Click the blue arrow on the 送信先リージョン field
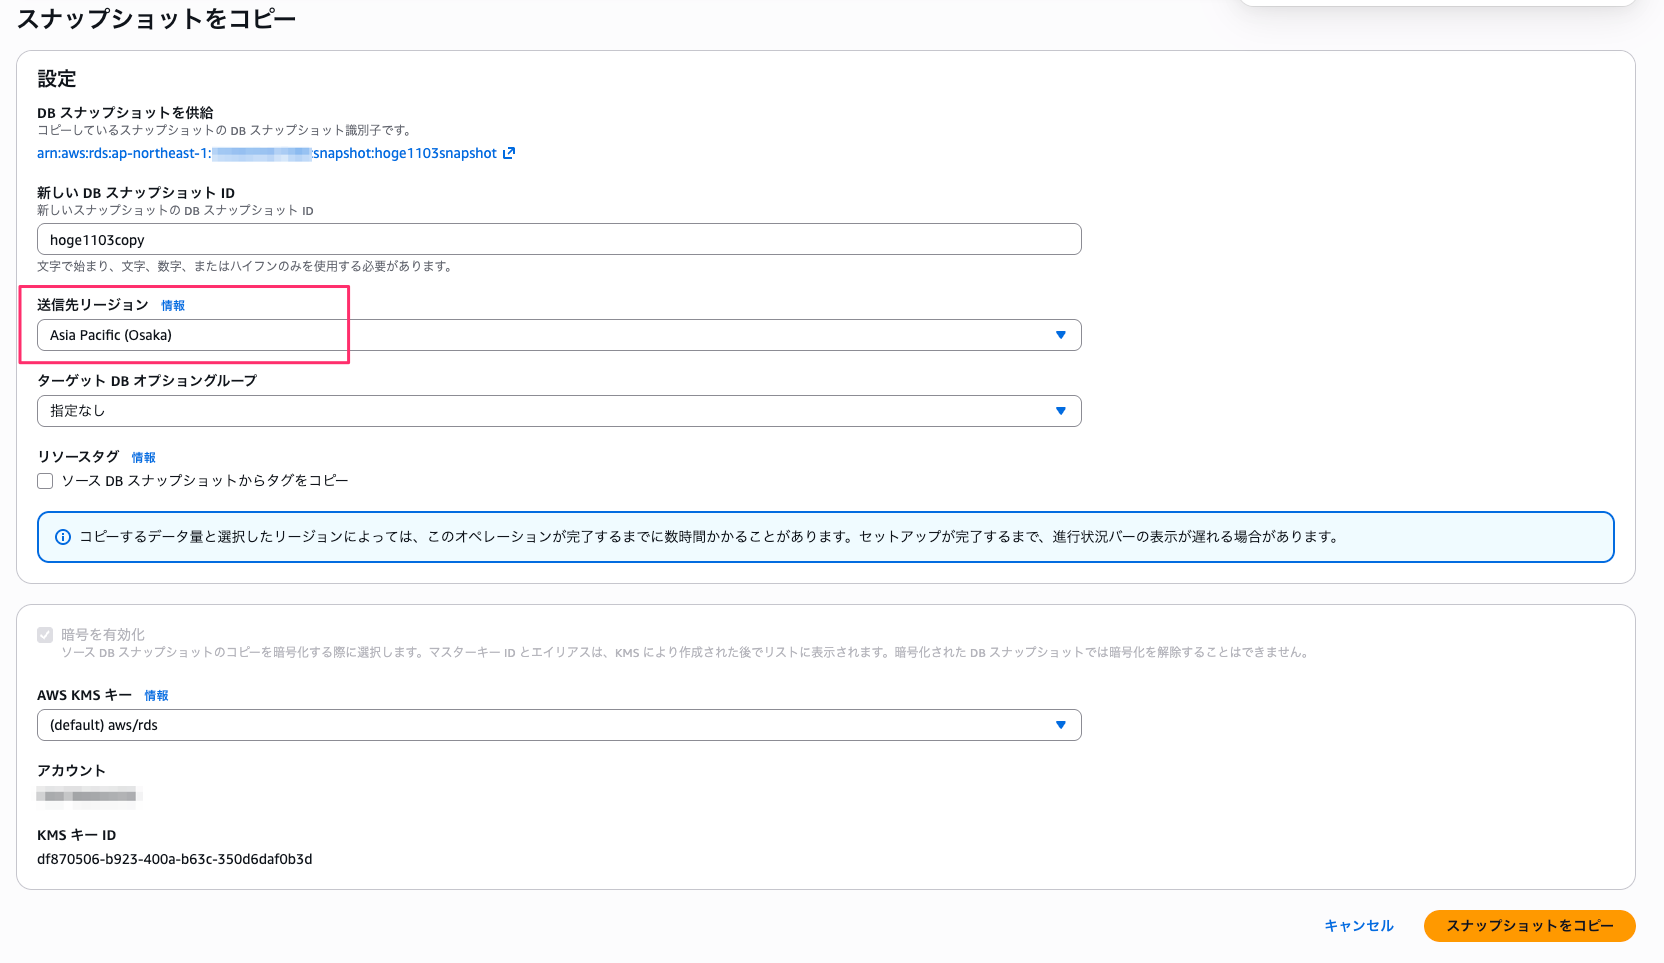 point(1060,335)
